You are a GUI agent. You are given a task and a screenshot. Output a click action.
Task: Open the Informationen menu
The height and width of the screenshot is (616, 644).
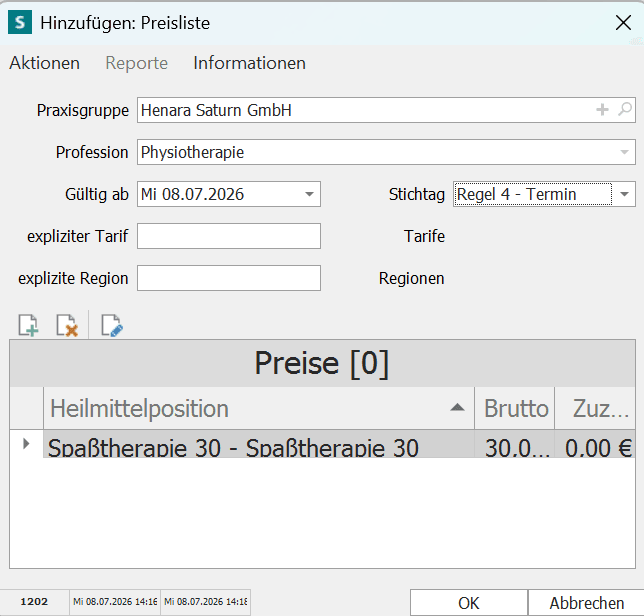(249, 63)
